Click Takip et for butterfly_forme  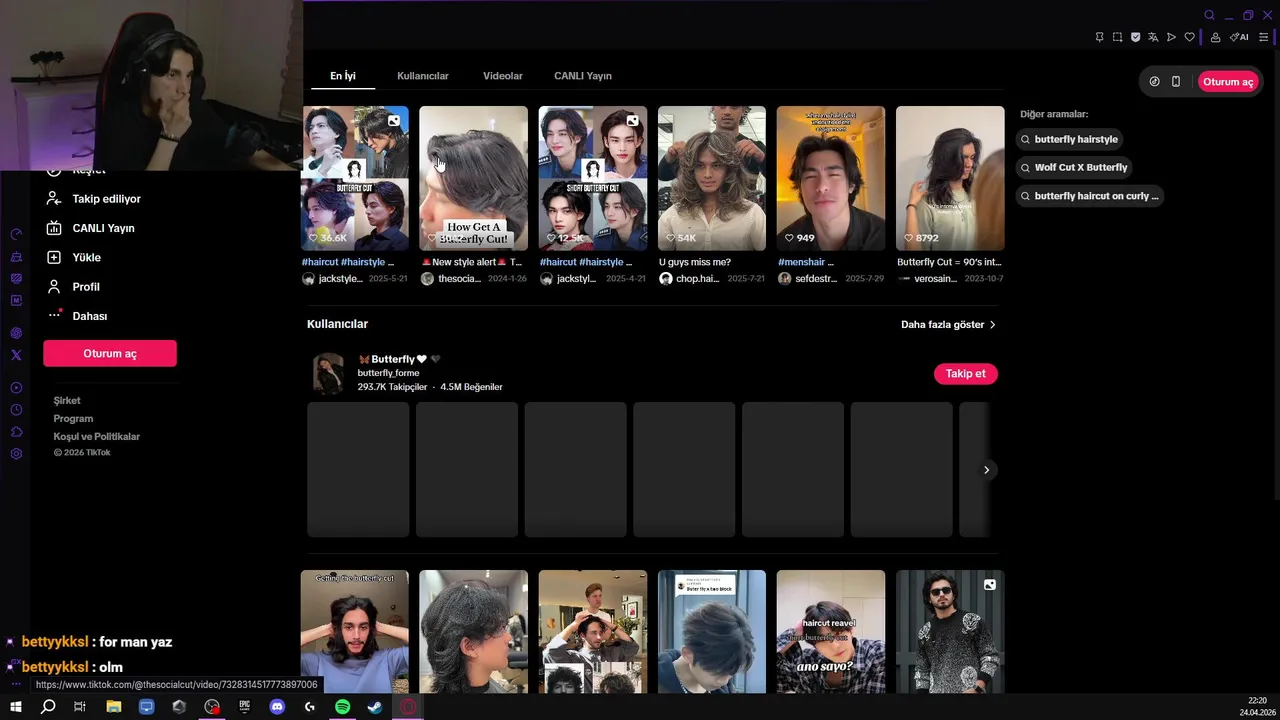point(965,373)
